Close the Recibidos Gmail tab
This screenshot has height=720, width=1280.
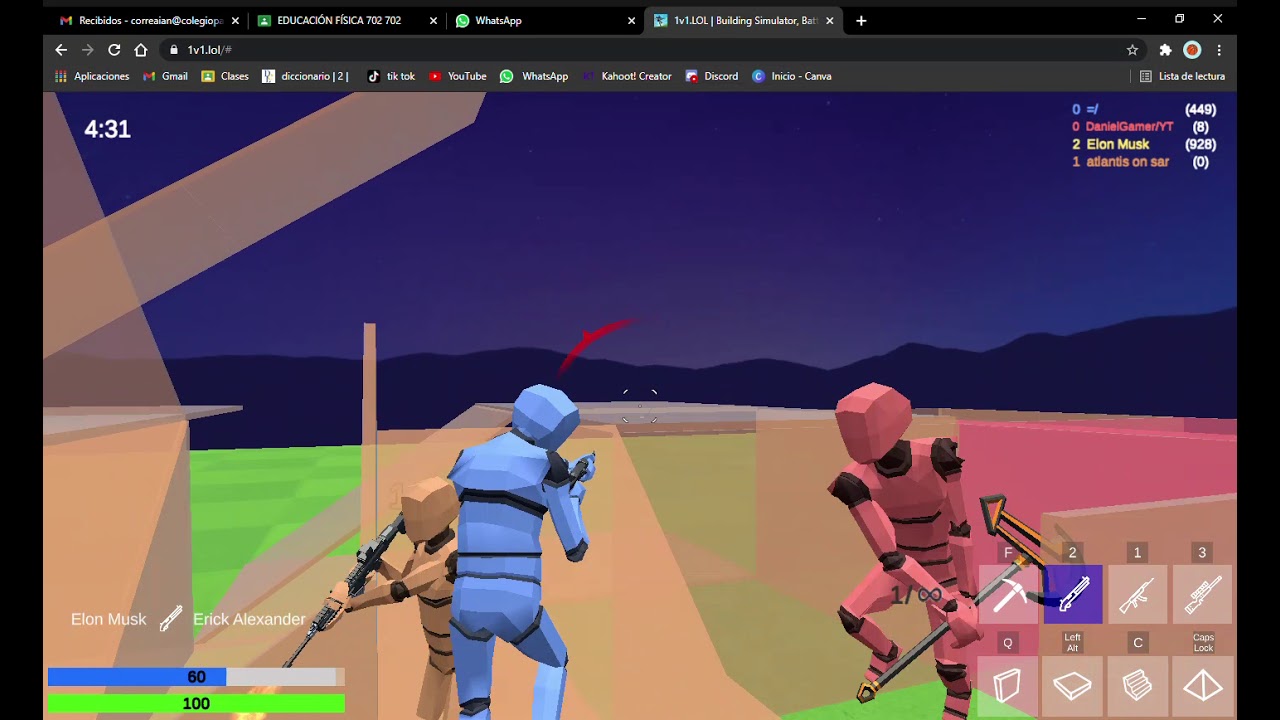[x=235, y=20]
